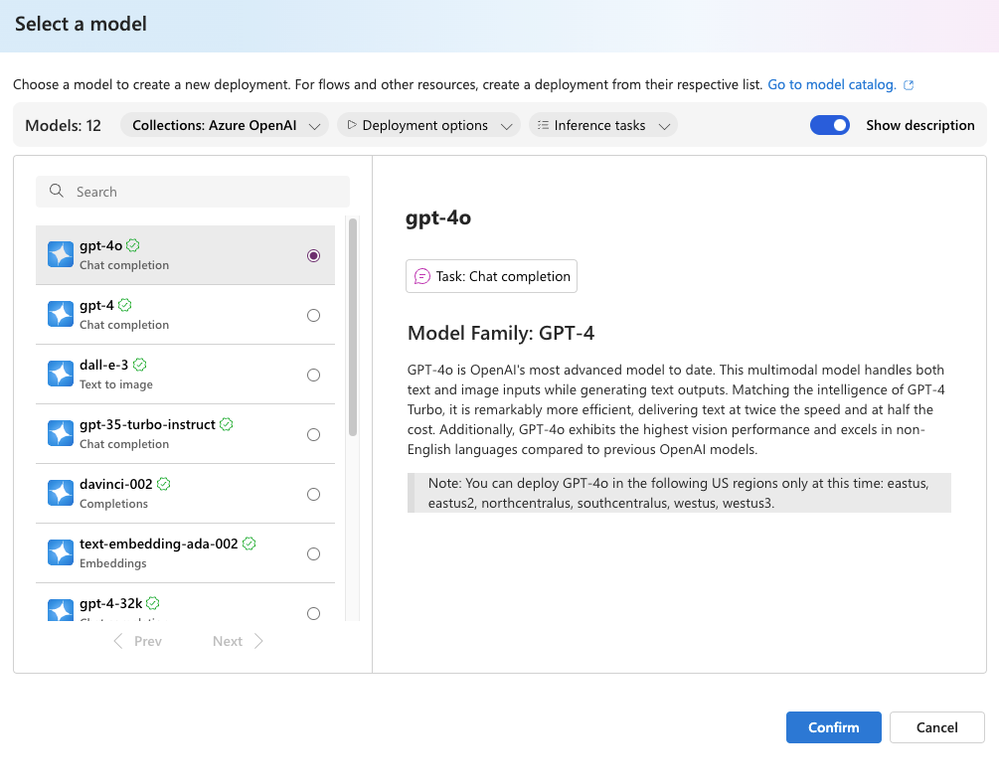Click the 'Chat completion' text under gpt-35-turbo-instruct
This screenshot has width=999, height=758.
[x=124, y=444]
